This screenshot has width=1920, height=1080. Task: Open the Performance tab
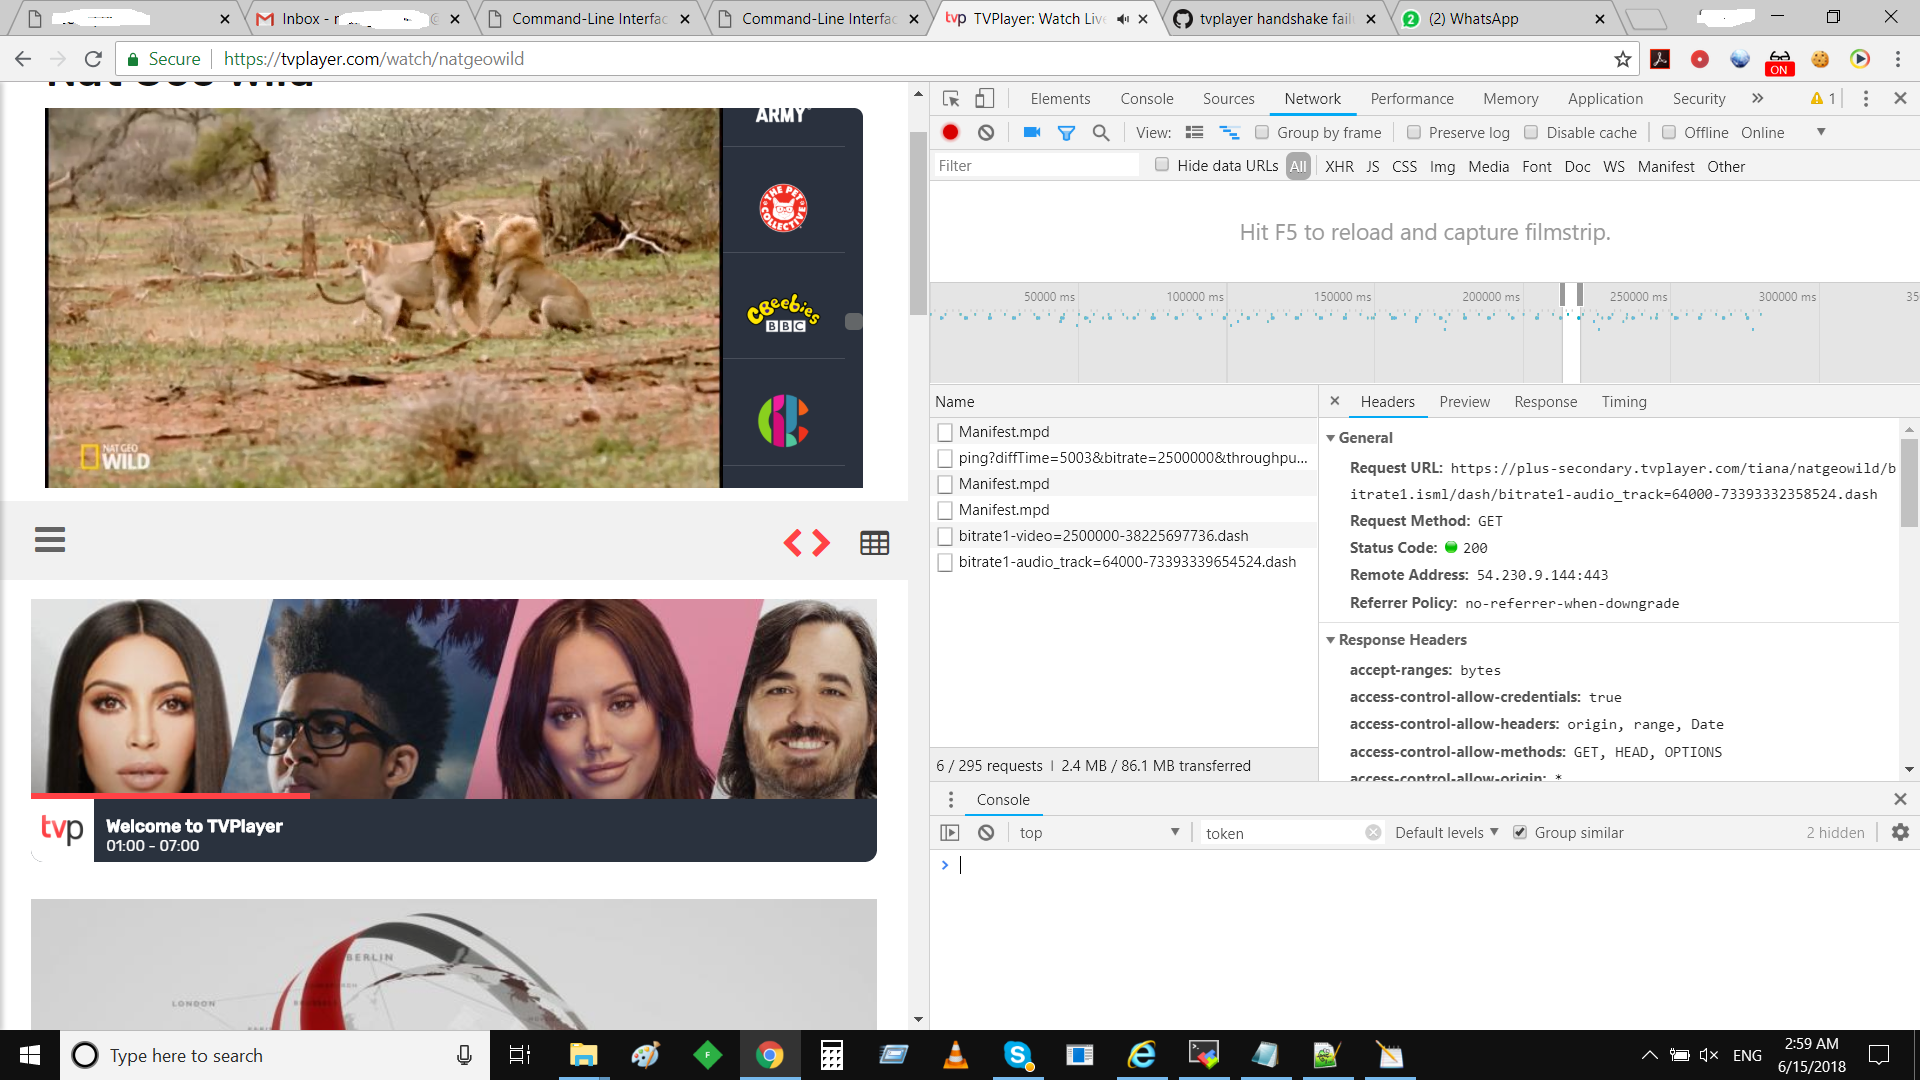point(1412,98)
